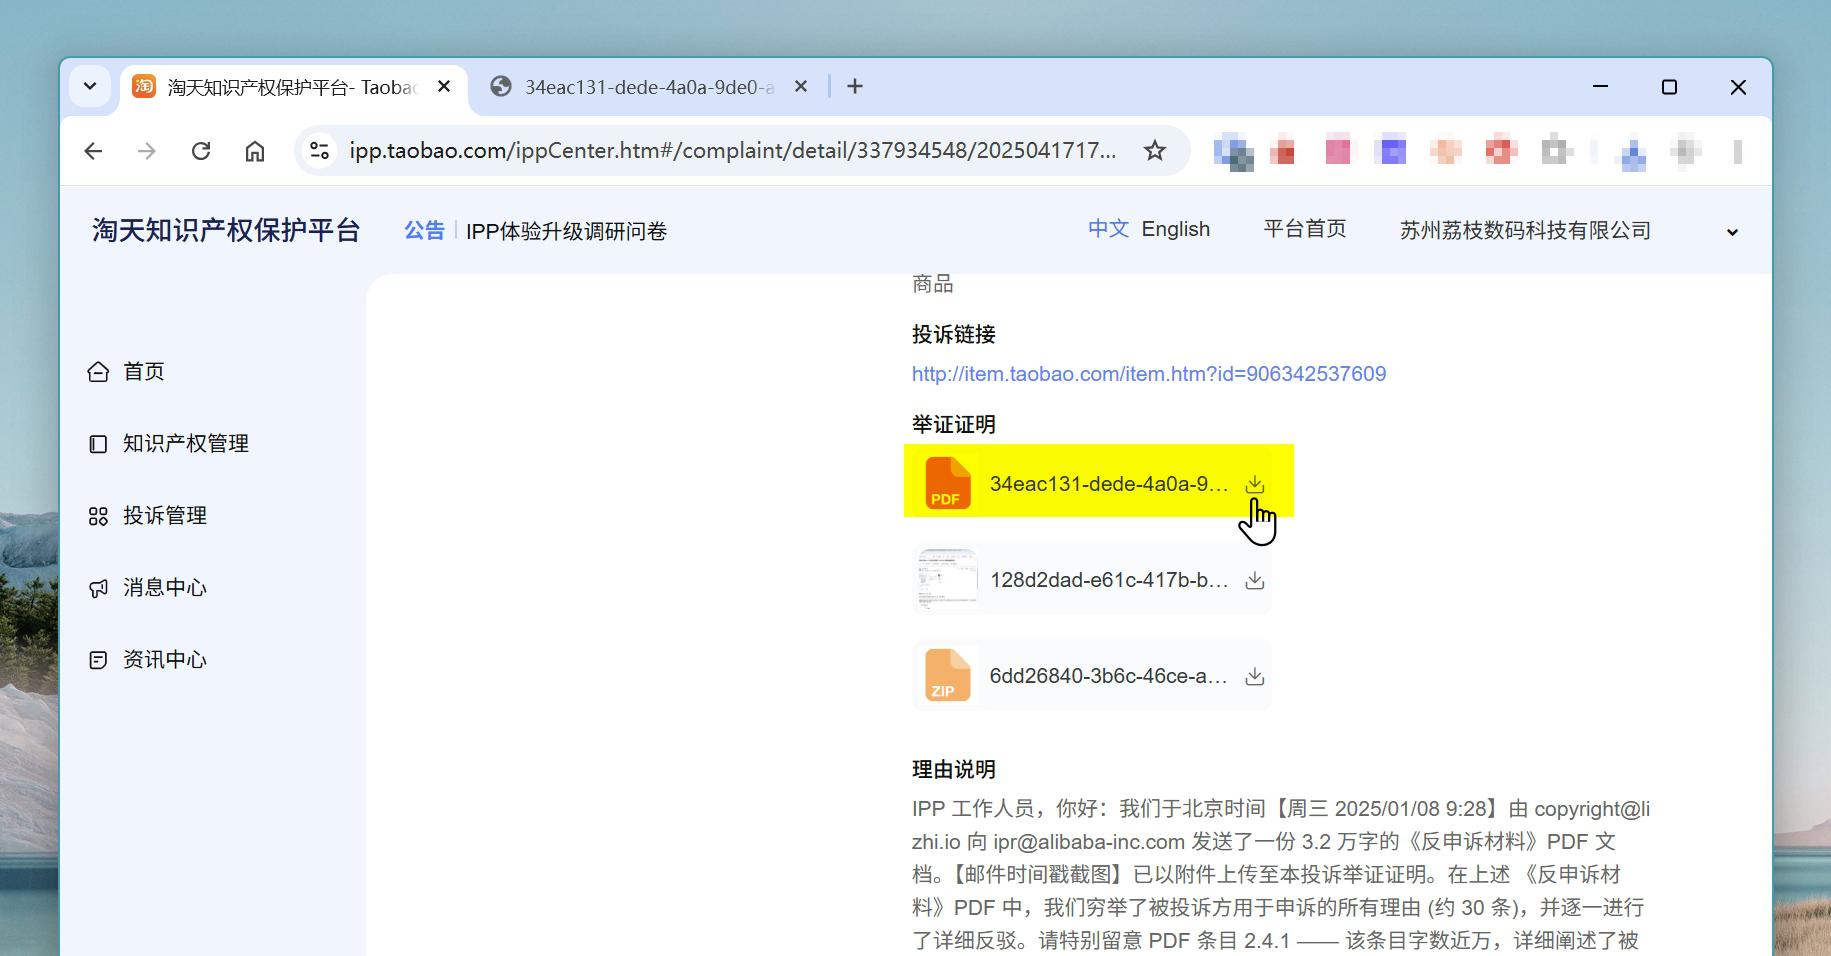
Task: Open the browser home page
Action: point(255,151)
